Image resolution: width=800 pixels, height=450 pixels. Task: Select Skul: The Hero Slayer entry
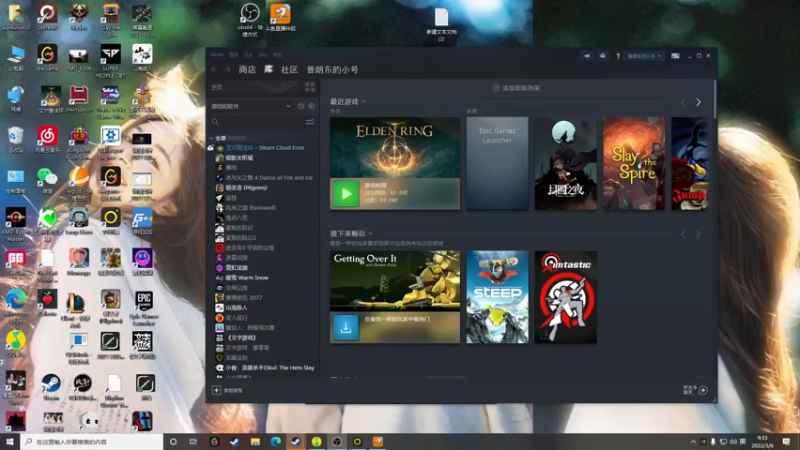tap(265, 367)
